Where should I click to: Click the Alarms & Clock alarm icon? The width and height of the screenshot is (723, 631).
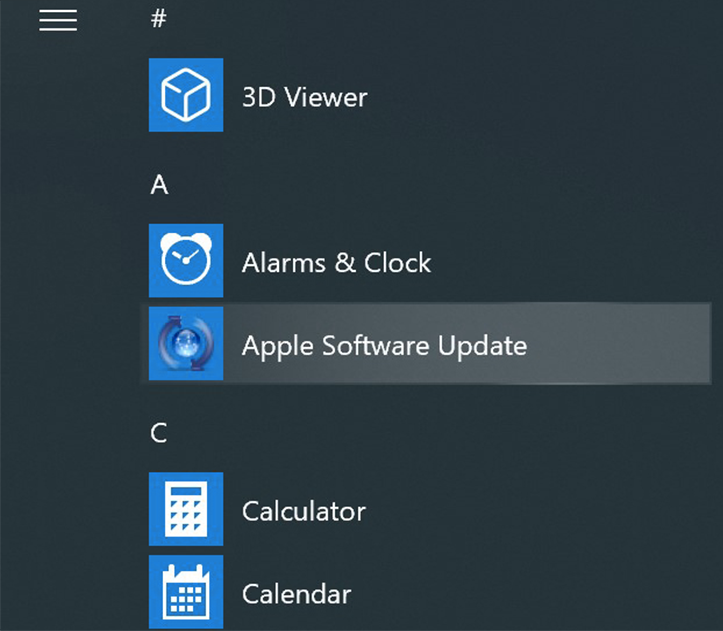(x=186, y=260)
